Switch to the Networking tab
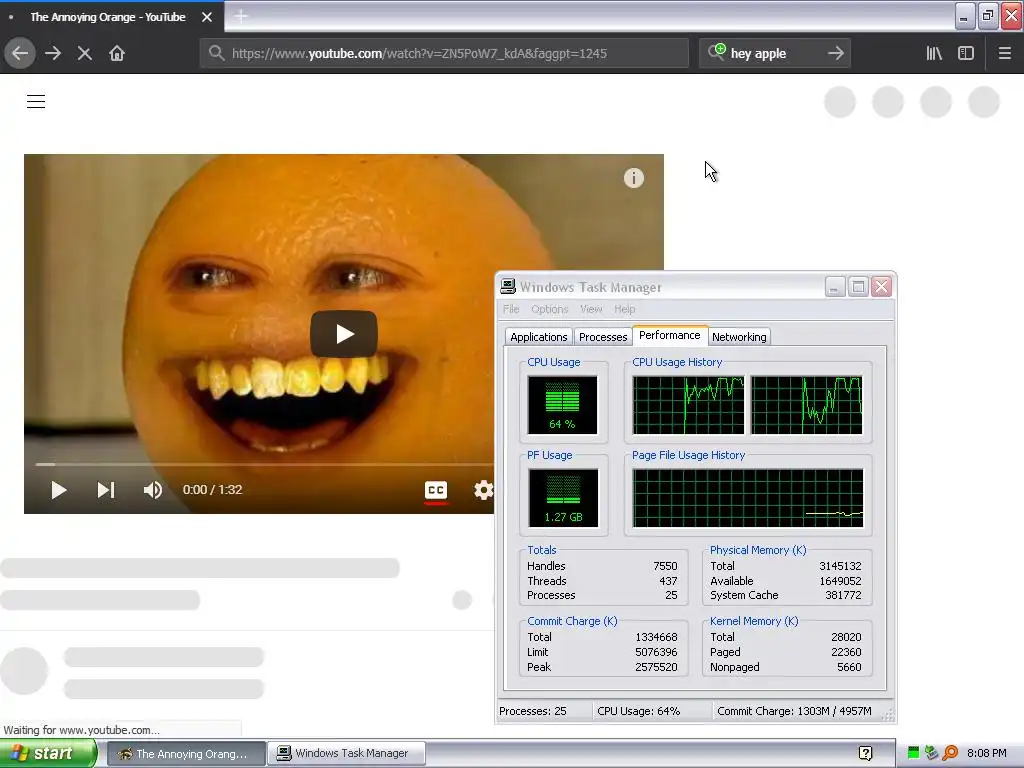The image size is (1024, 768). pos(739,337)
